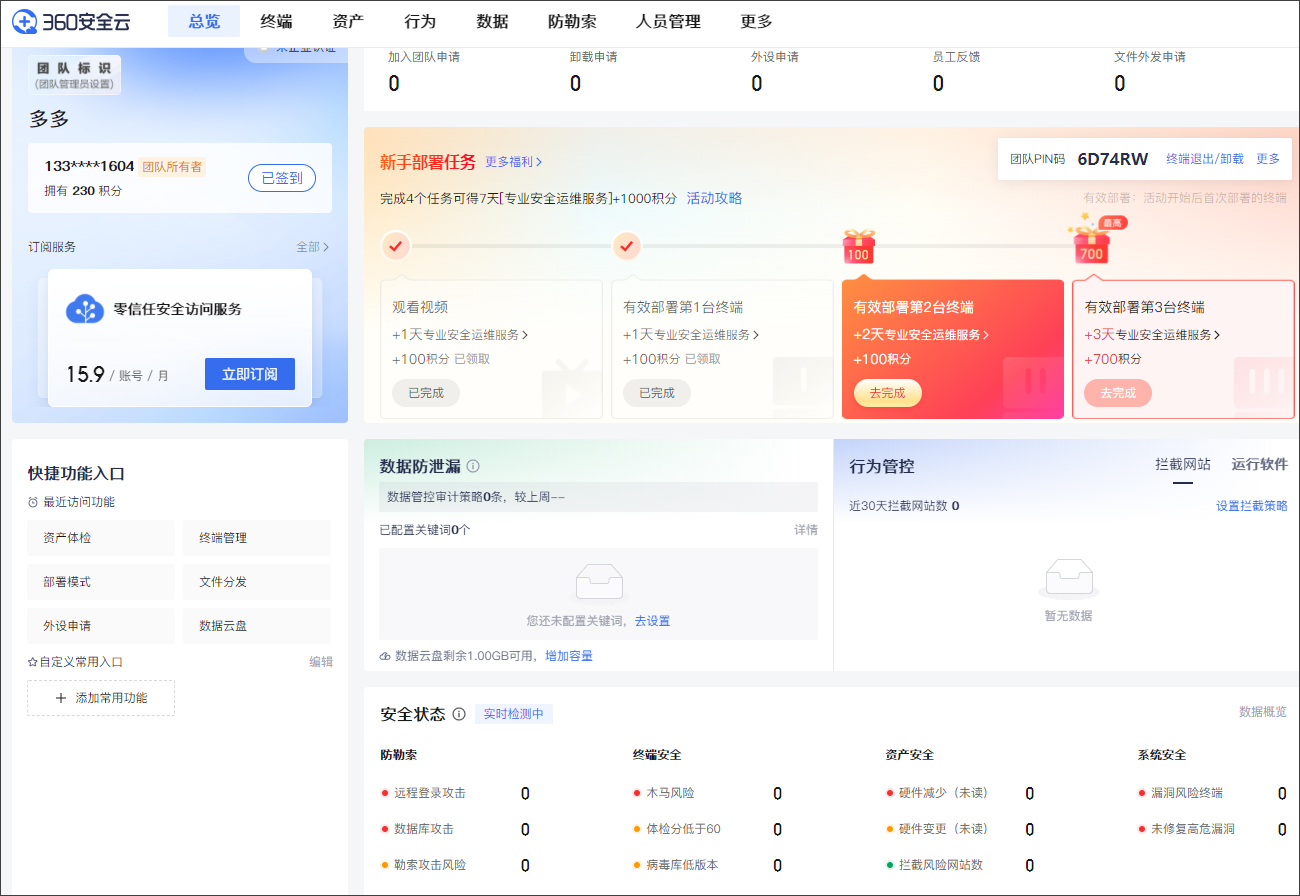Go to 行为 menu
This screenshot has width=1300, height=896.
420,21
